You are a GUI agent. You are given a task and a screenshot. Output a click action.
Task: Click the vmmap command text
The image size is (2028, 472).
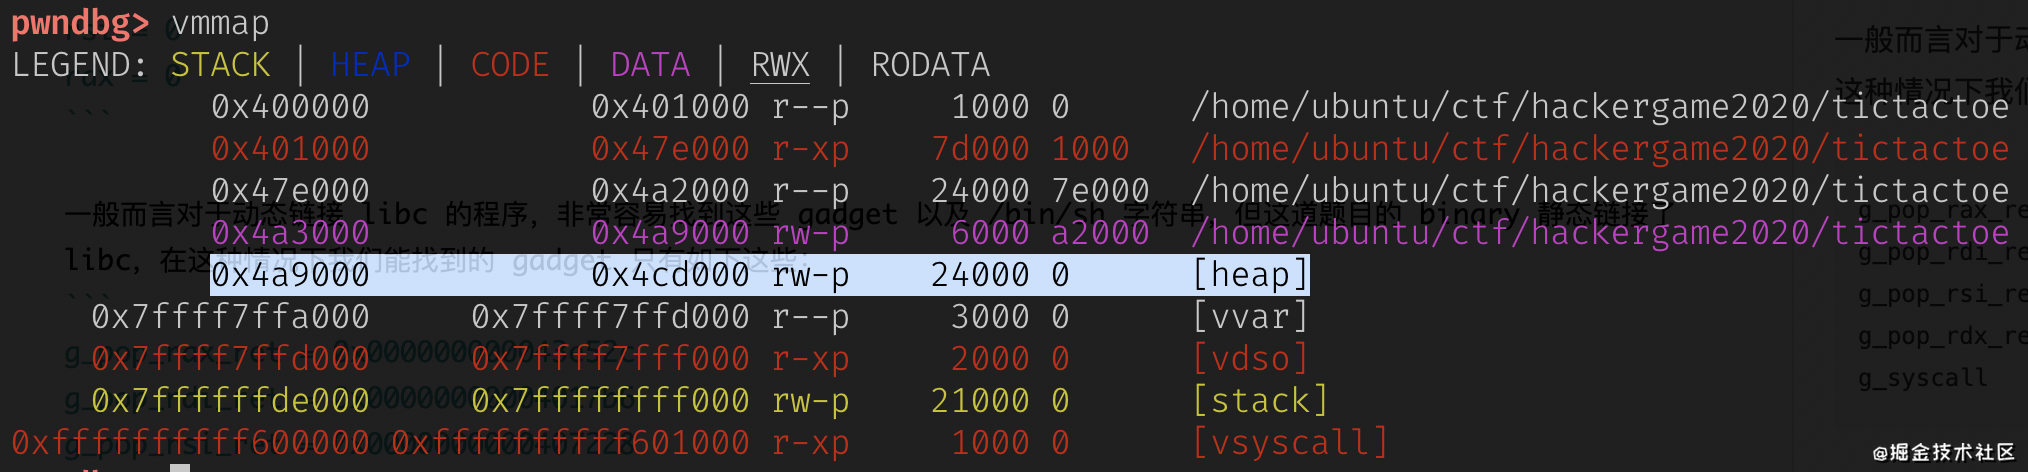pos(221,23)
